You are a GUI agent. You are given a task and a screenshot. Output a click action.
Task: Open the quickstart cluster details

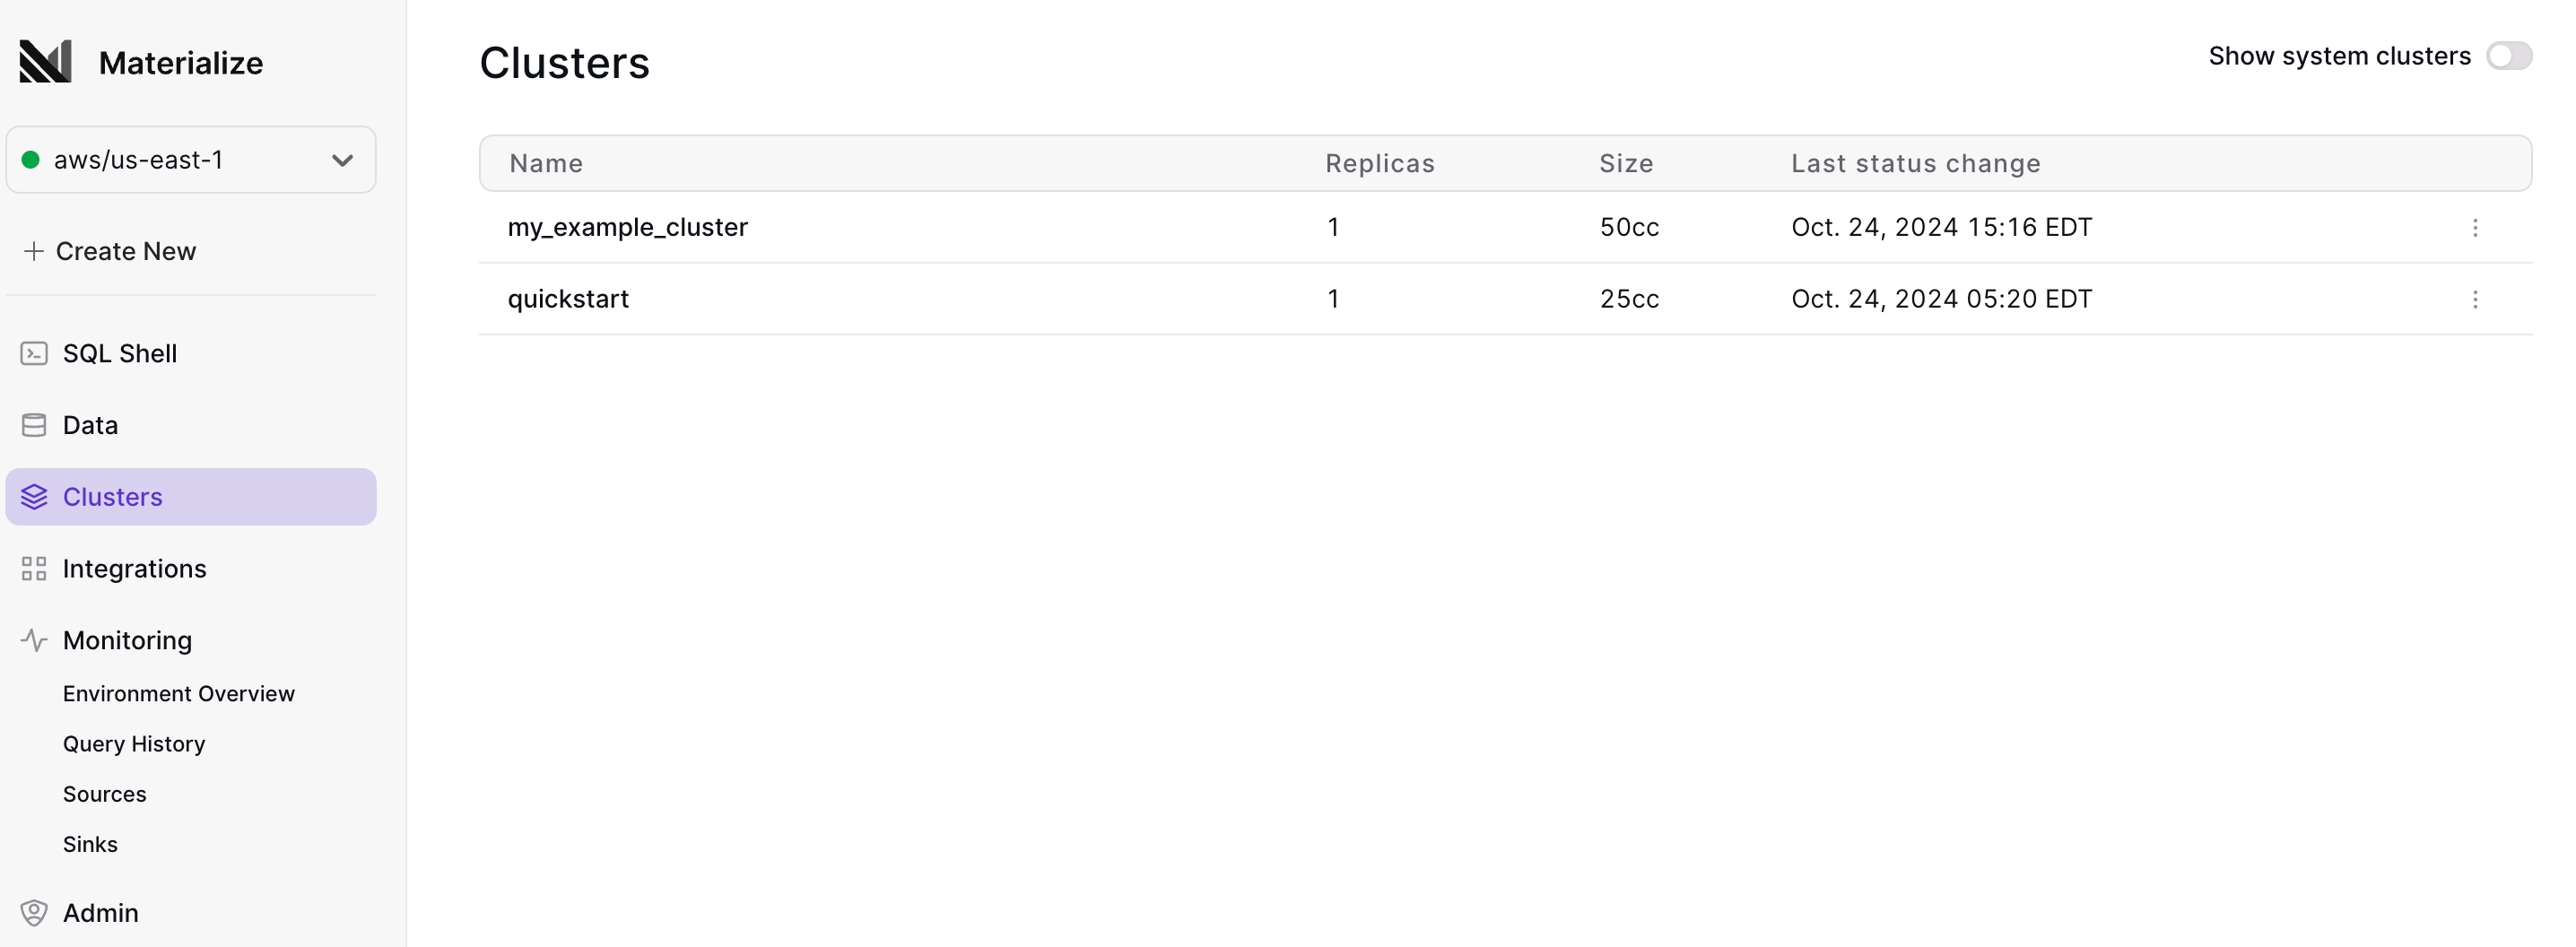coord(568,298)
